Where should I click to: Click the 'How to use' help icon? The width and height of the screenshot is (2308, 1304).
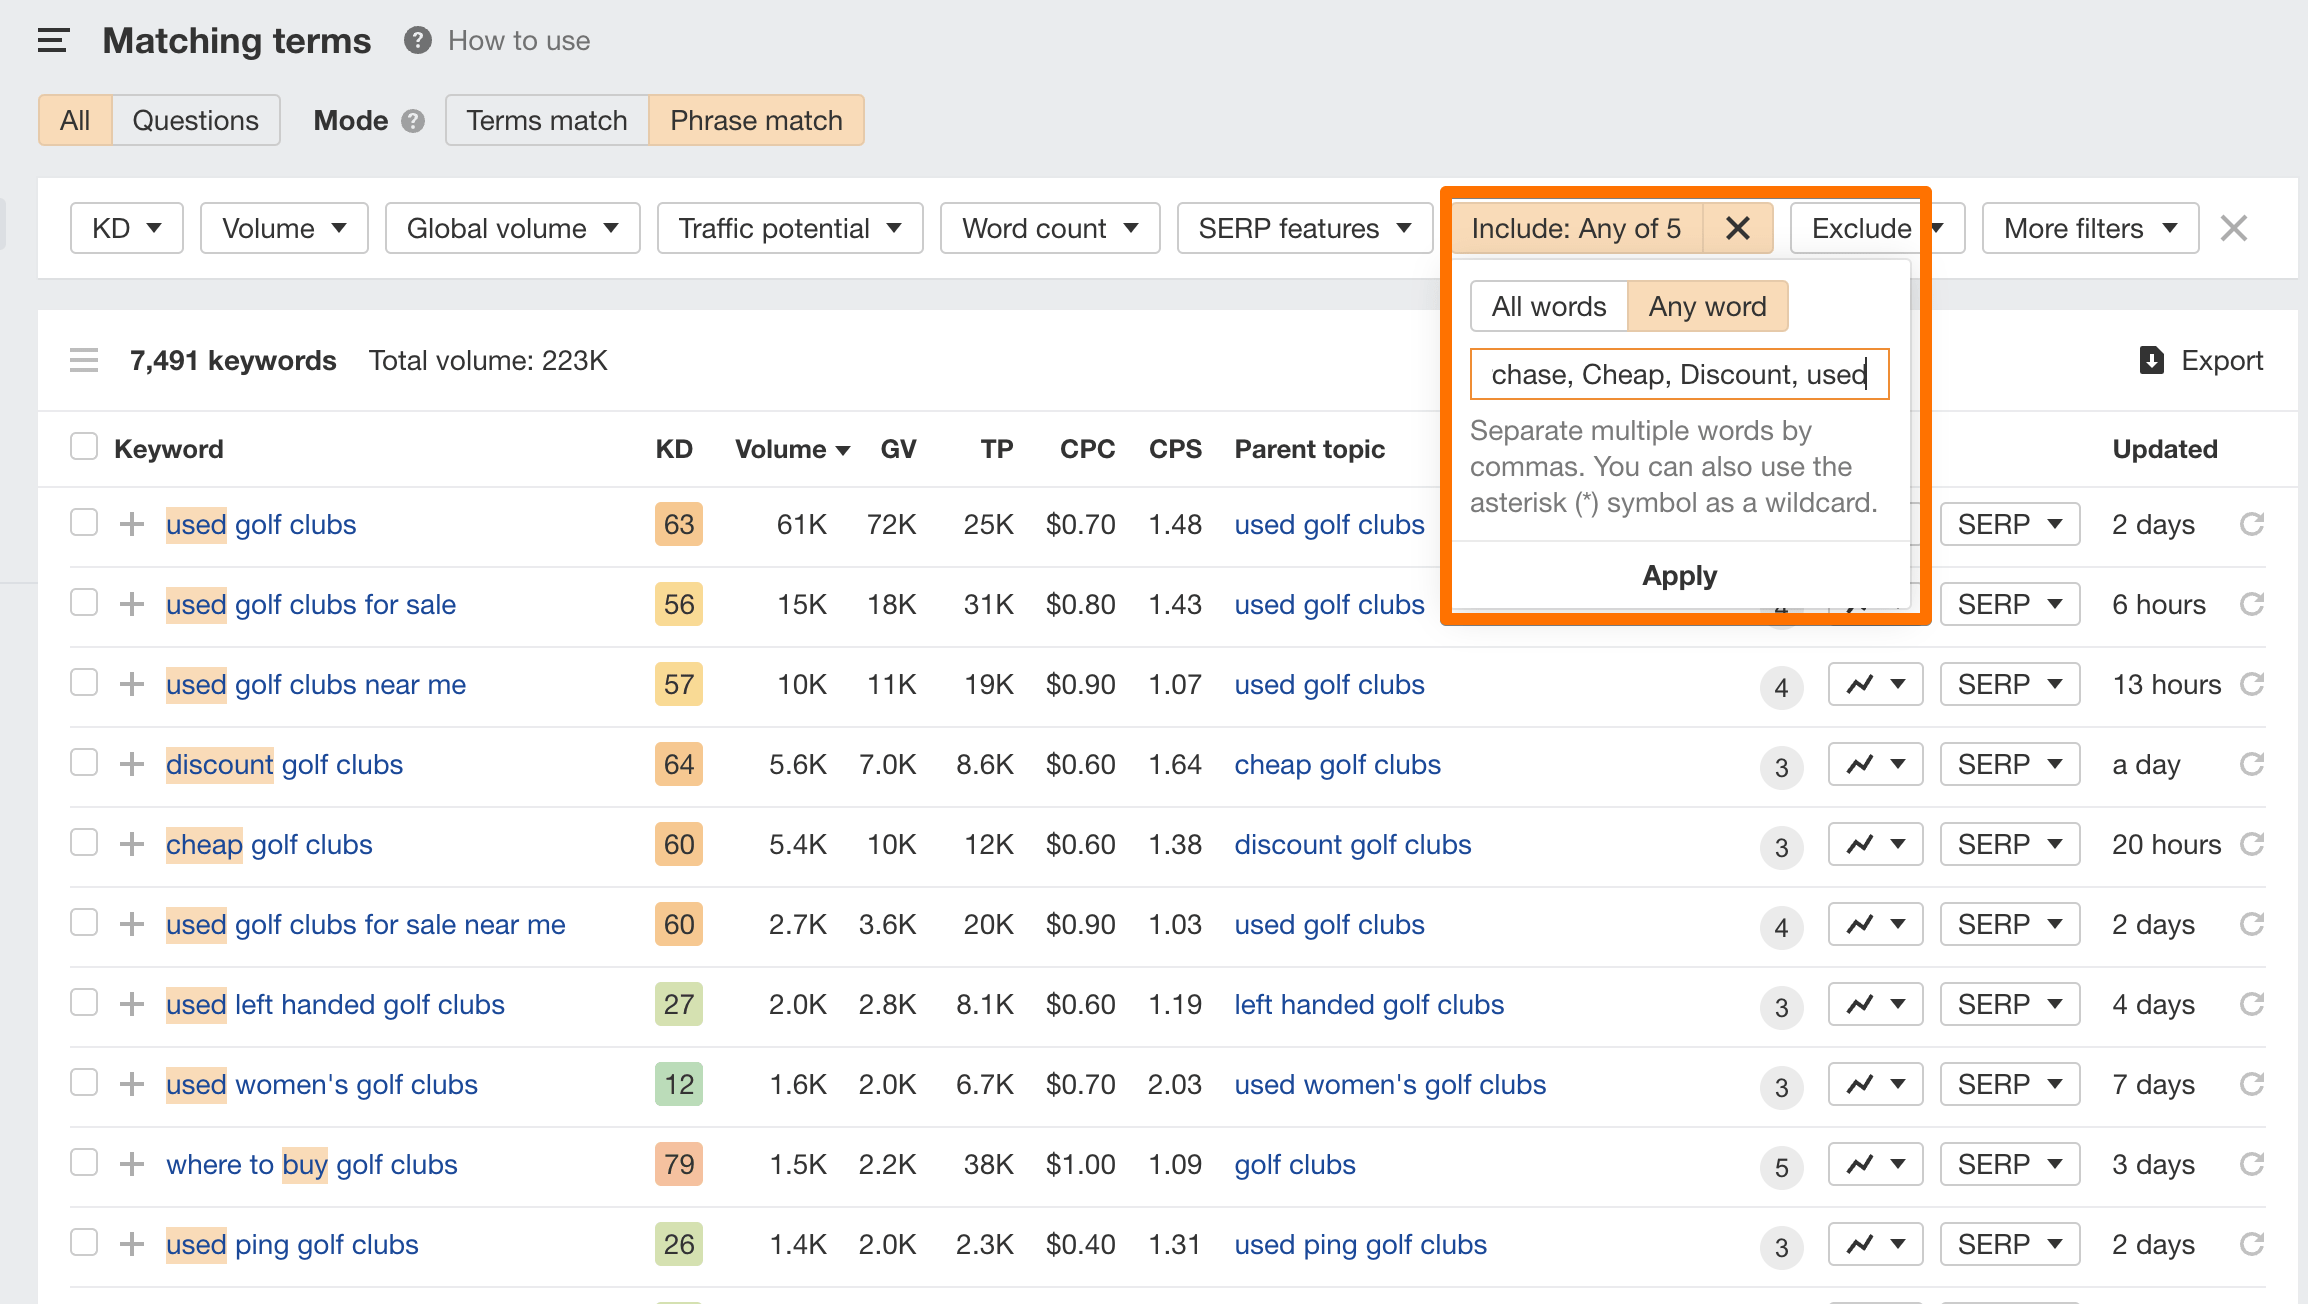coord(416,40)
